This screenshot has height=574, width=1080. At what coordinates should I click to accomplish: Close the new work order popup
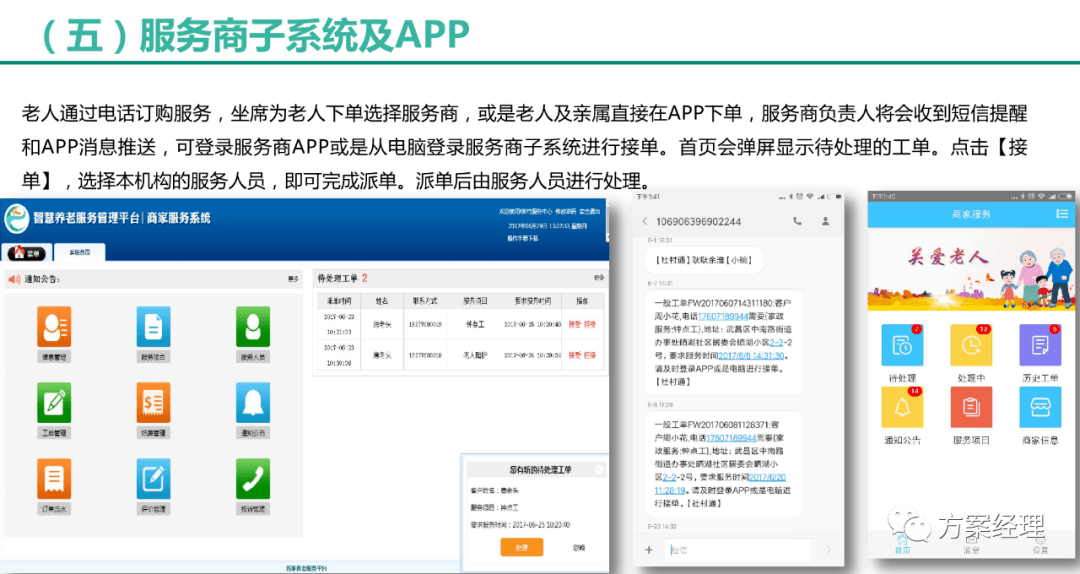598,469
